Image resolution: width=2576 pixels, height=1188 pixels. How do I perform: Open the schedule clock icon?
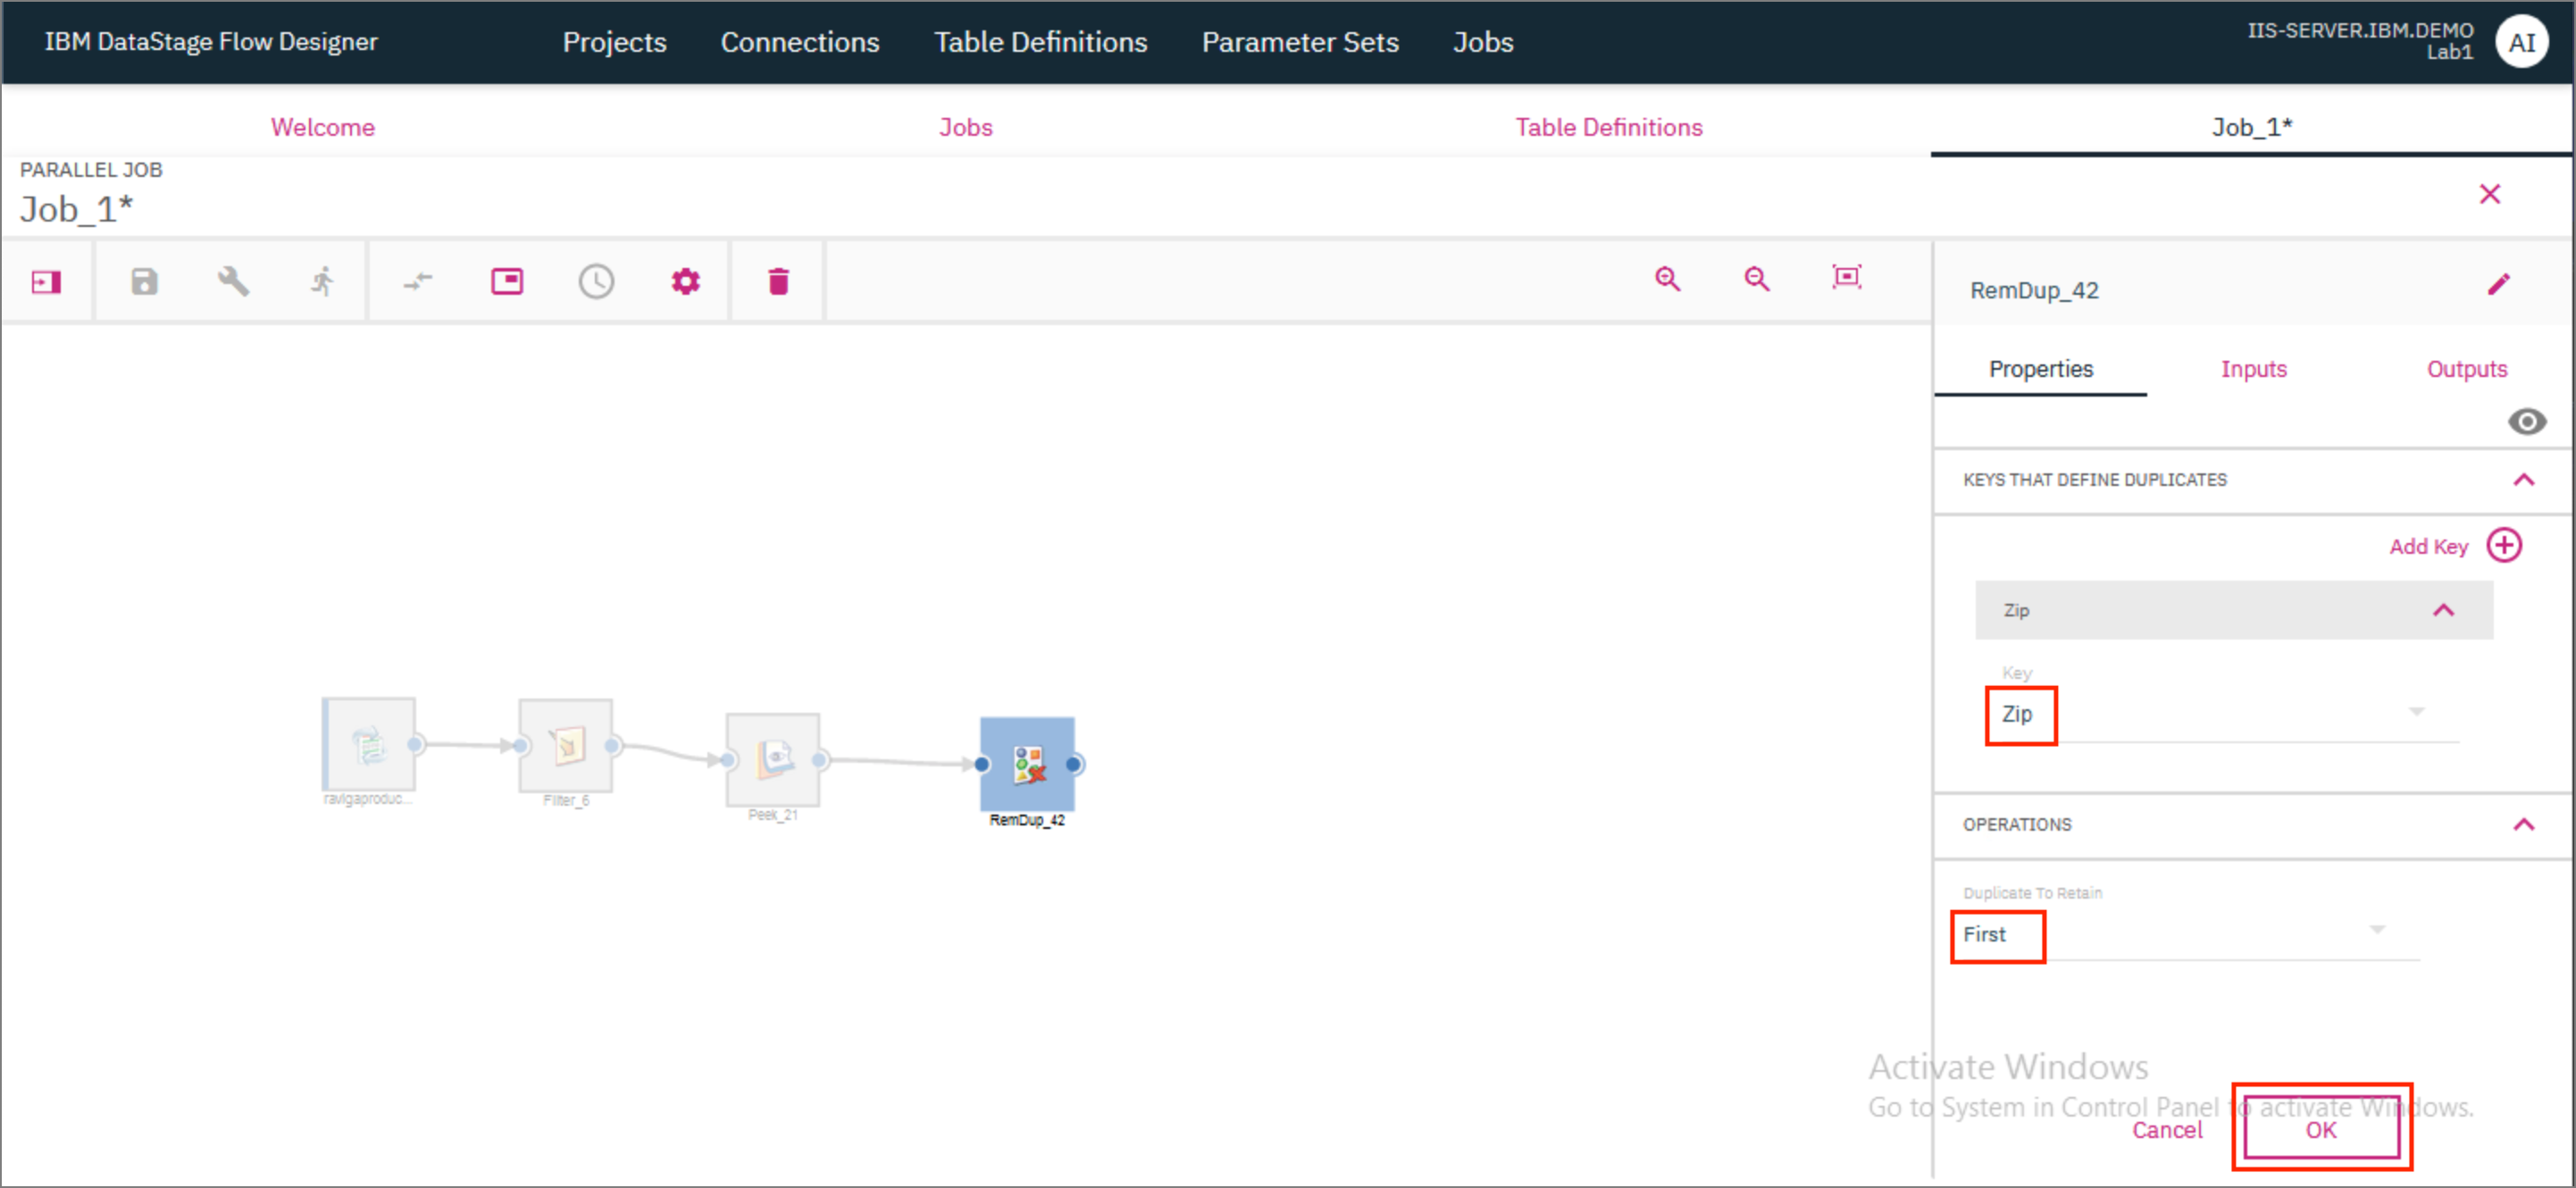[x=596, y=282]
